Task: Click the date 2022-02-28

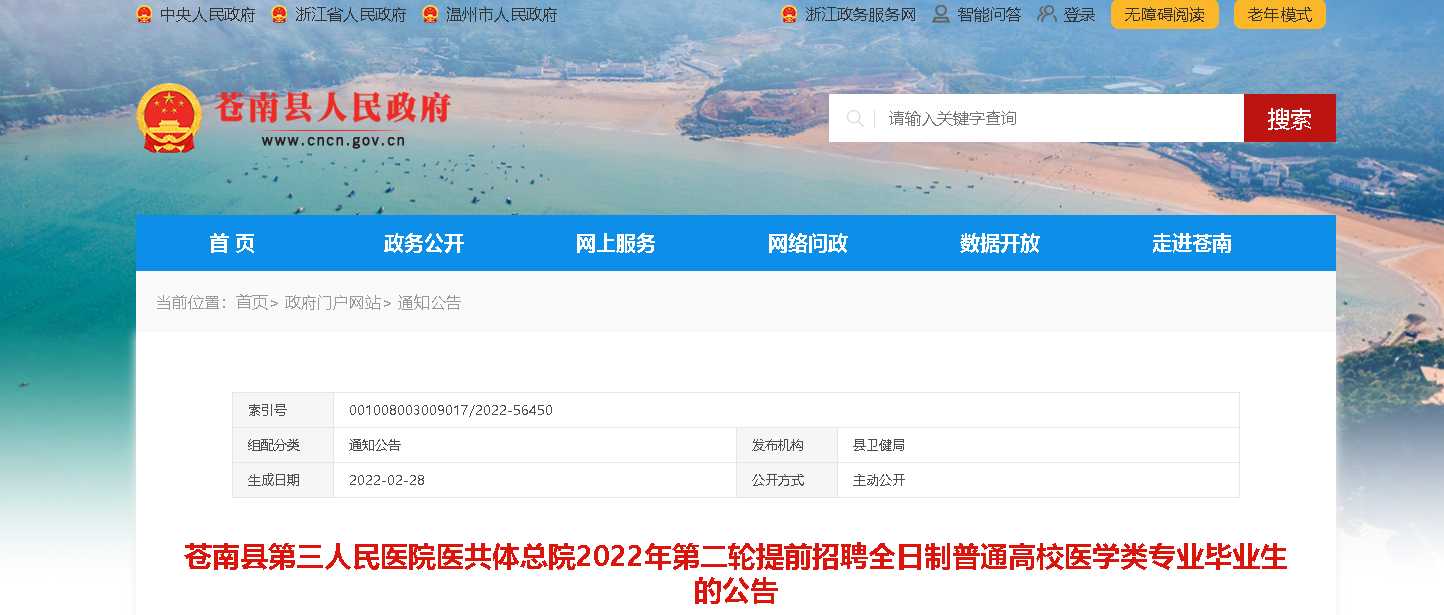Action: (387, 480)
